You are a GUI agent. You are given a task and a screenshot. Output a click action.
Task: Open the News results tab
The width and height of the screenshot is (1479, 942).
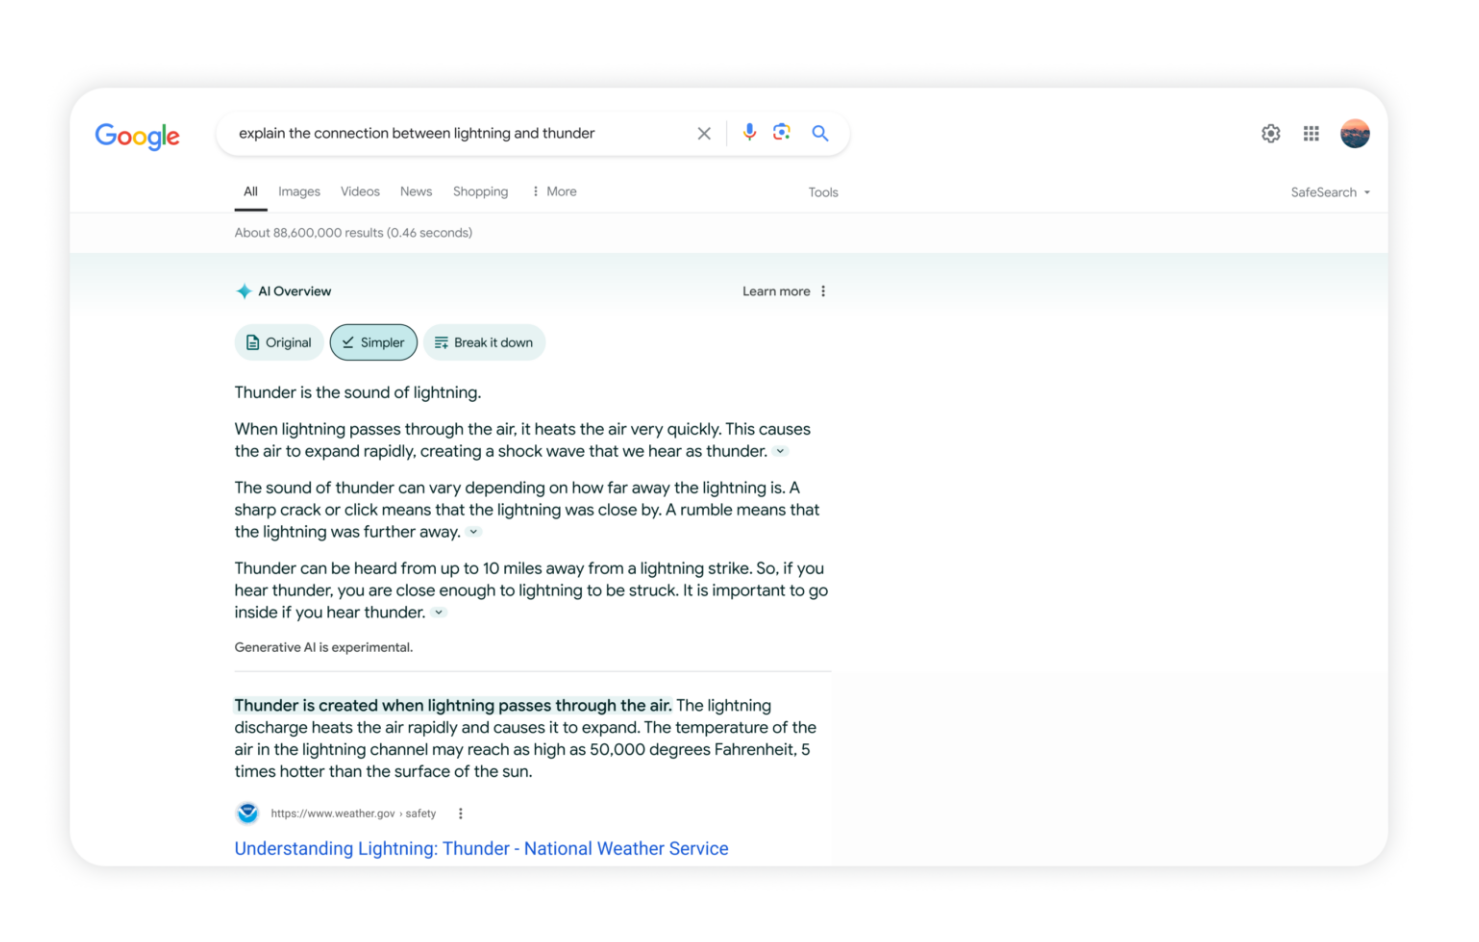[x=416, y=191]
